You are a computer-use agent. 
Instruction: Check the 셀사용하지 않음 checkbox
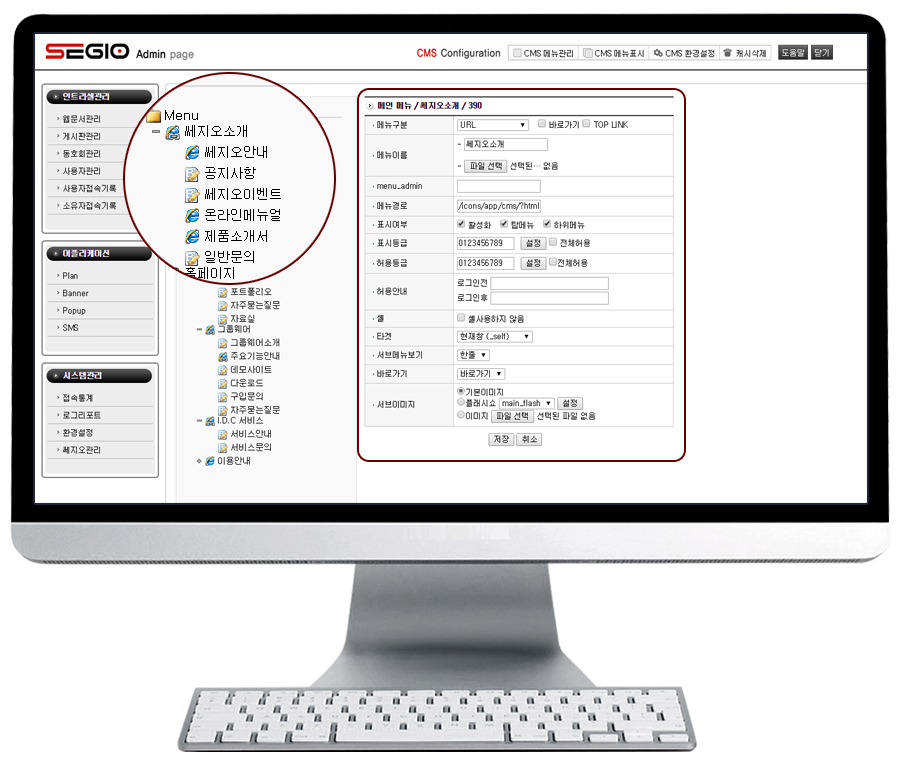tap(461, 317)
